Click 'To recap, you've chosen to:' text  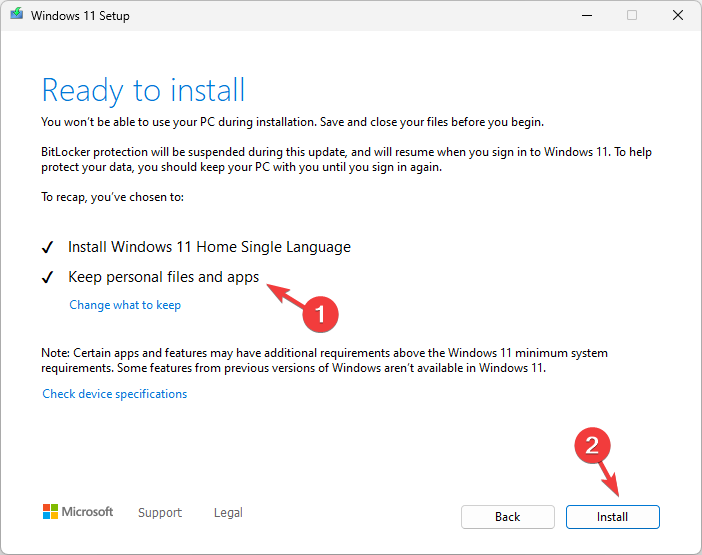click(112, 197)
